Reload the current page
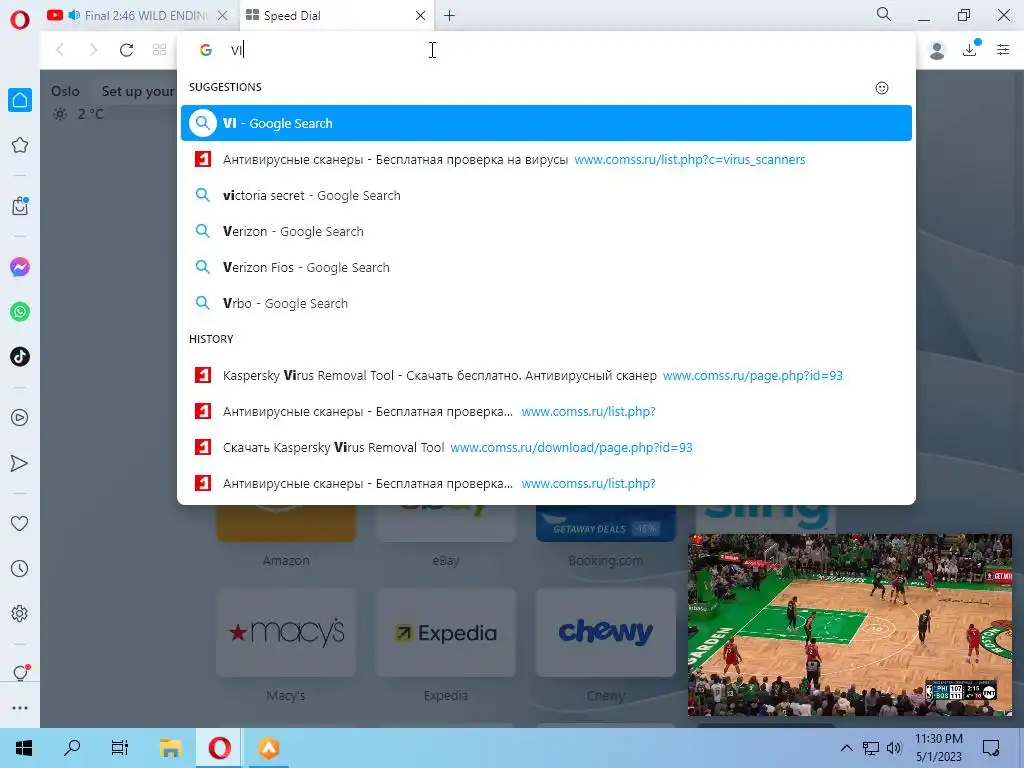1024x768 pixels. pyautogui.click(x=126, y=50)
